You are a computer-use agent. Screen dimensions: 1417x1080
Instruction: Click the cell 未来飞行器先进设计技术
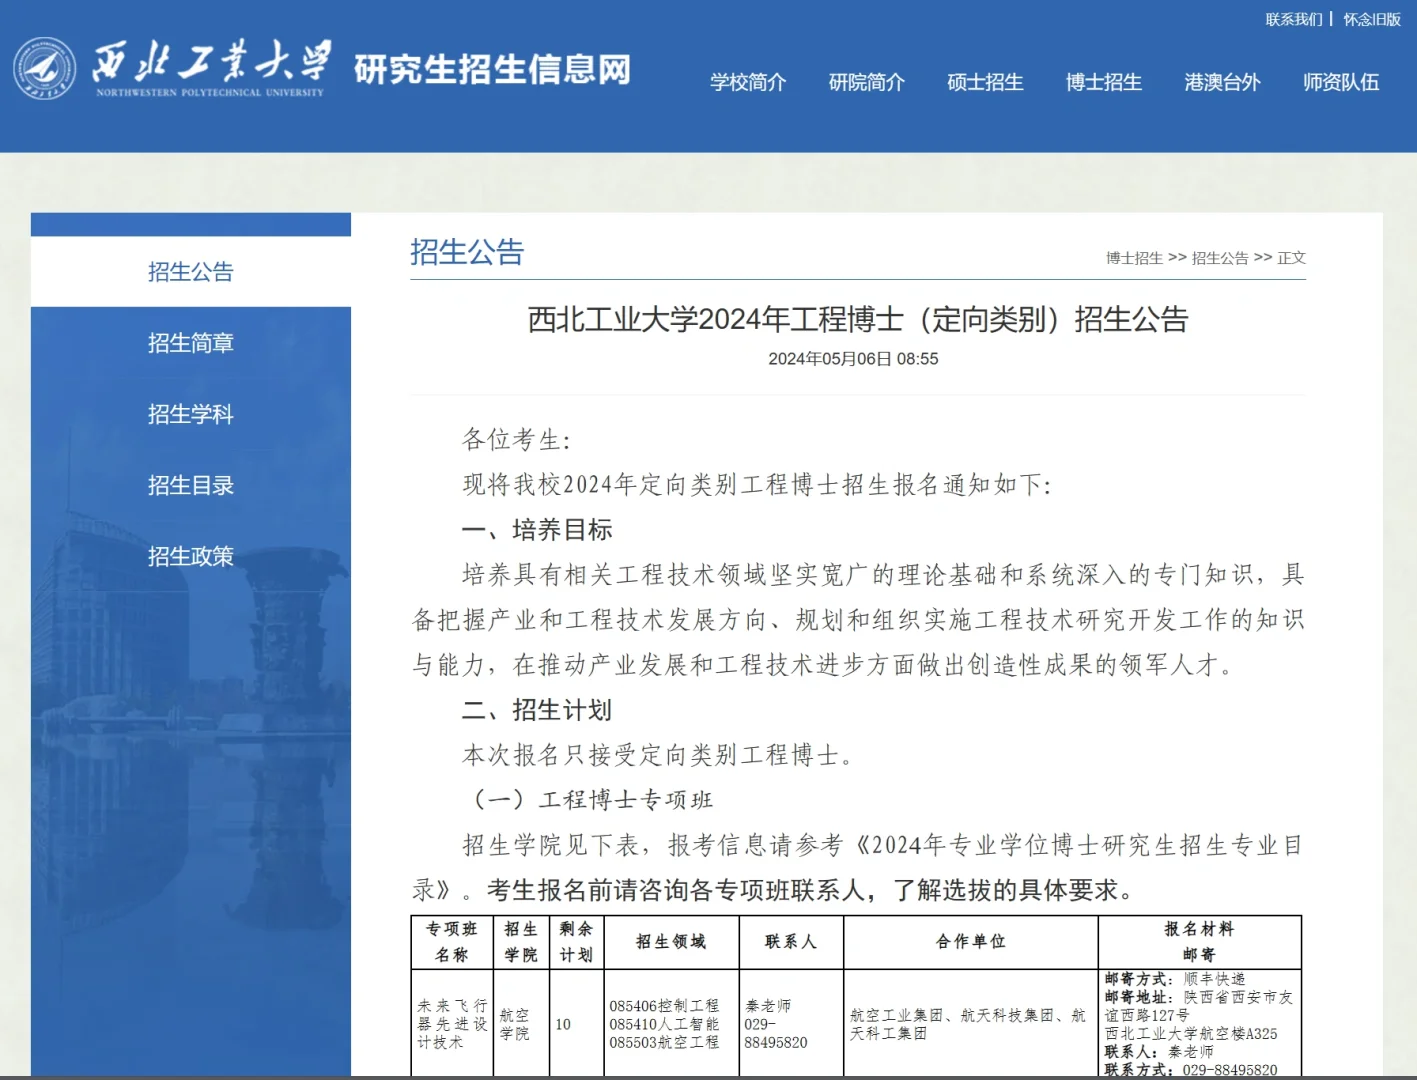tap(452, 1024)
